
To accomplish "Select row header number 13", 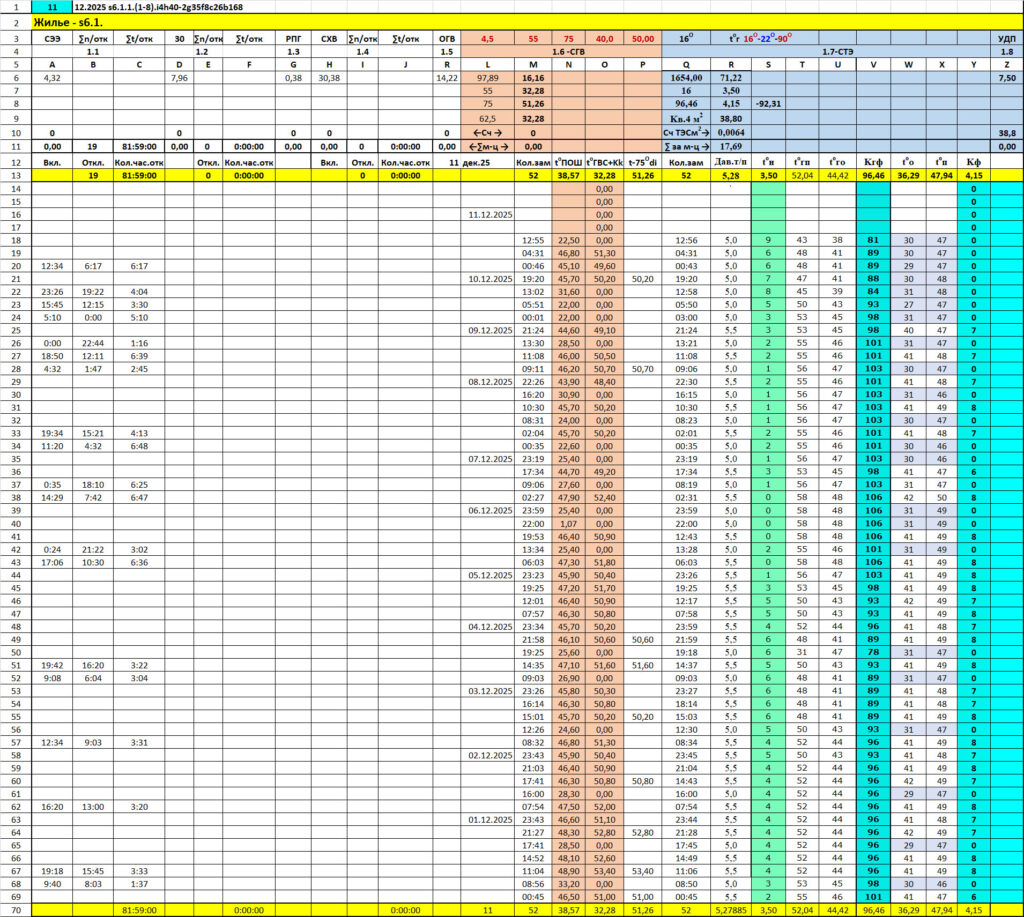I will pyautogui.click(x=16, y=175).
